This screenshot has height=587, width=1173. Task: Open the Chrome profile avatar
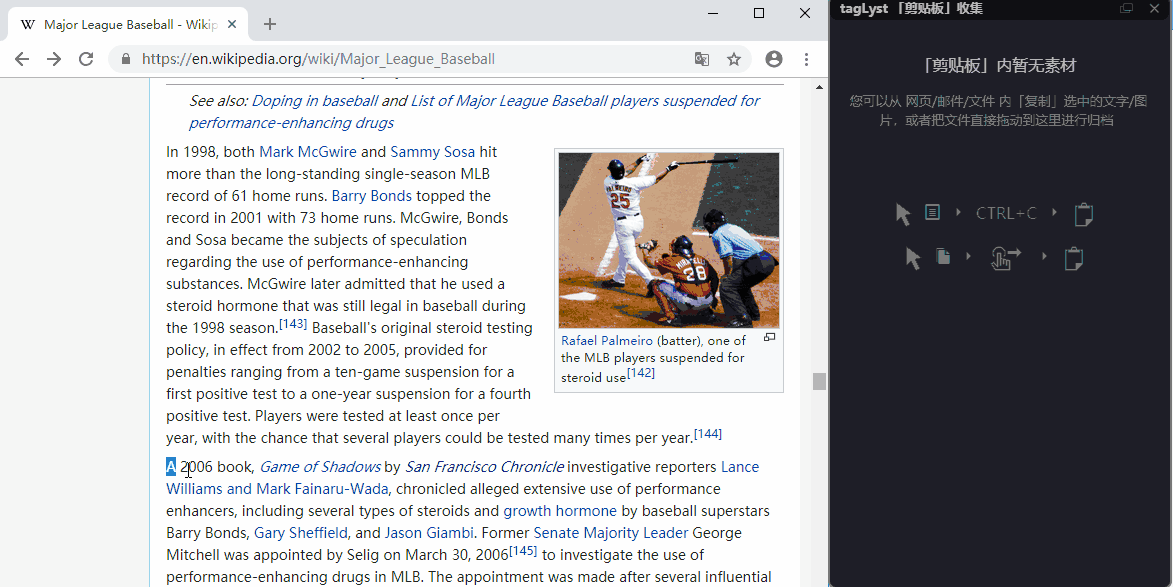click(774, 59)
